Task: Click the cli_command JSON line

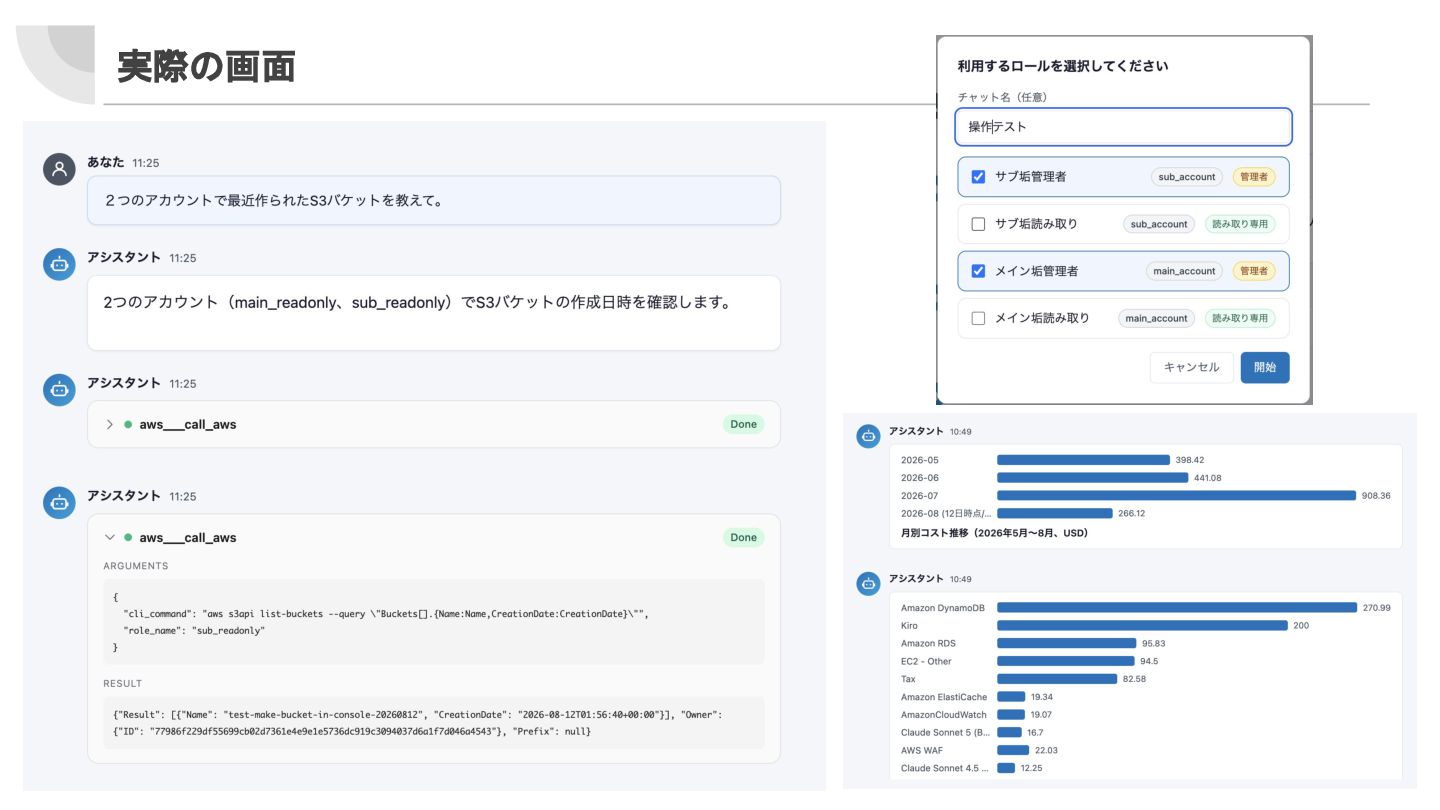Action: click(386, 613)
